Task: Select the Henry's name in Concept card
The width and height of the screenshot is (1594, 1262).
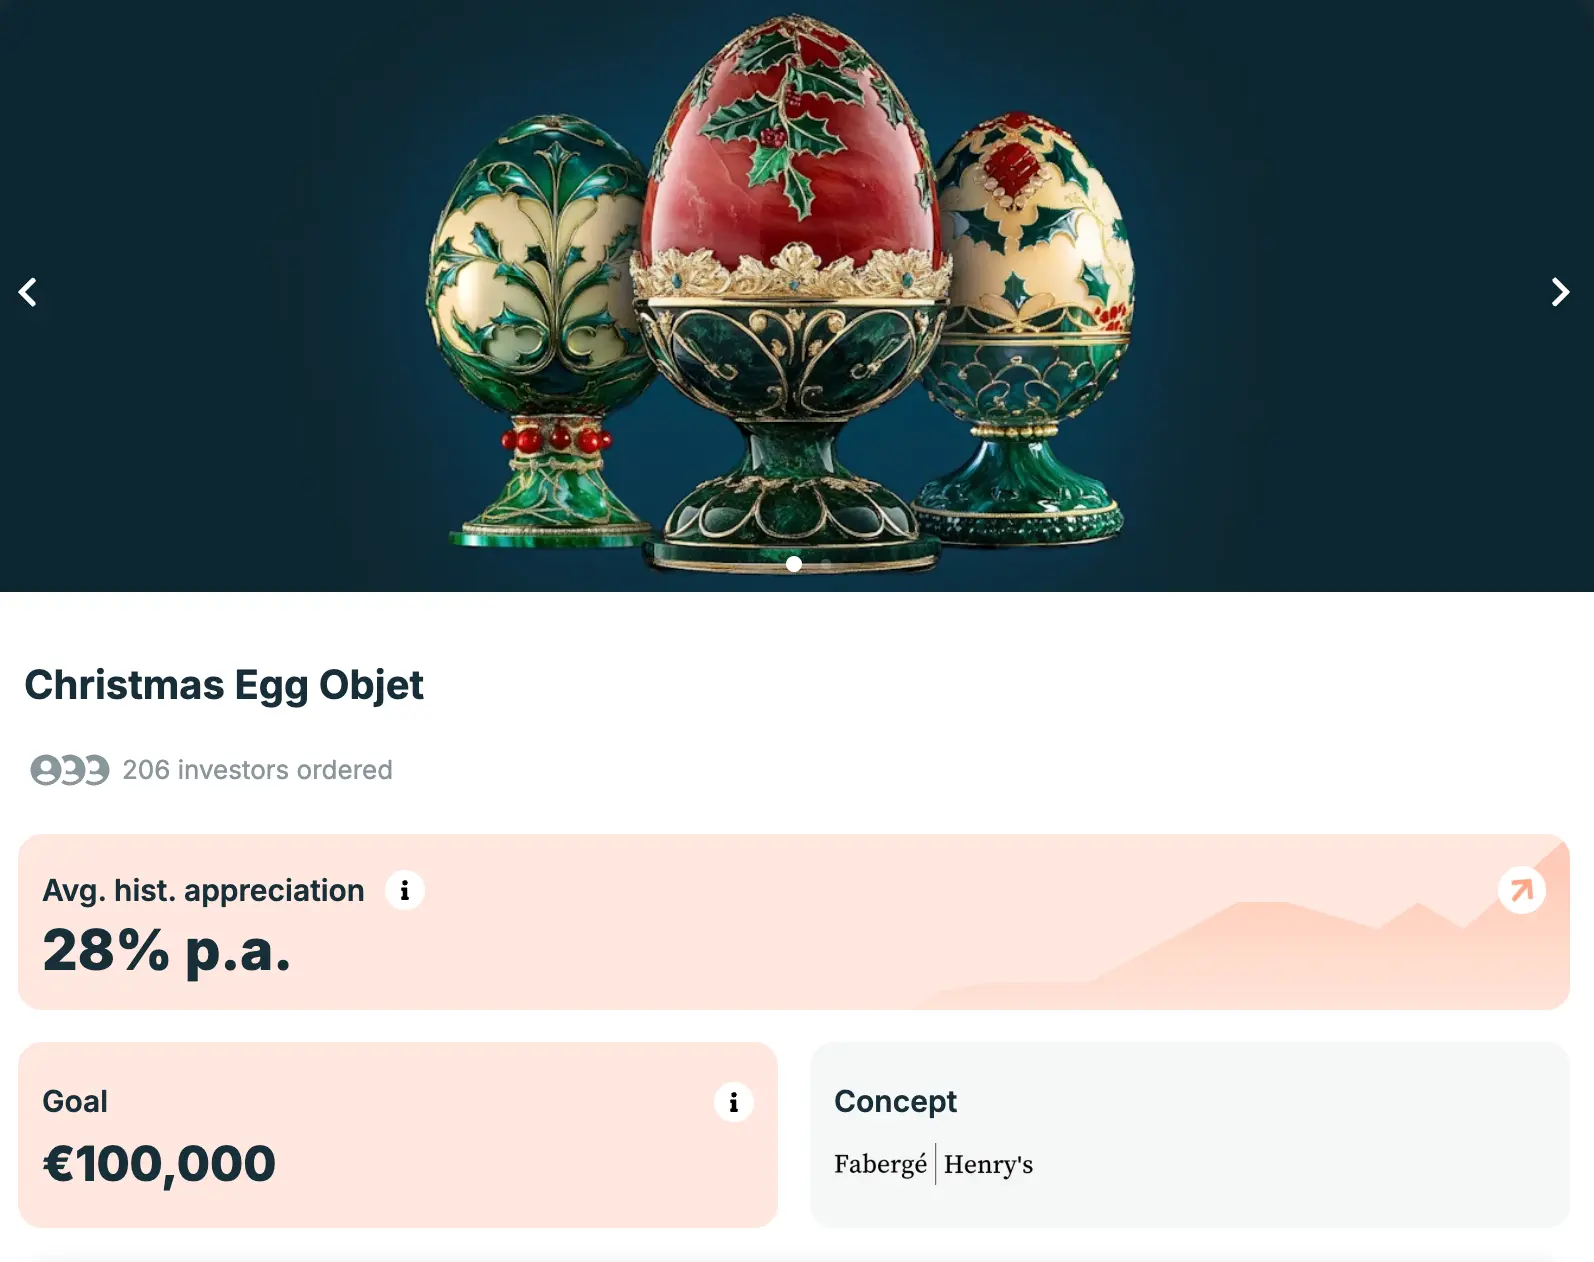Action: coord(988,1164)
